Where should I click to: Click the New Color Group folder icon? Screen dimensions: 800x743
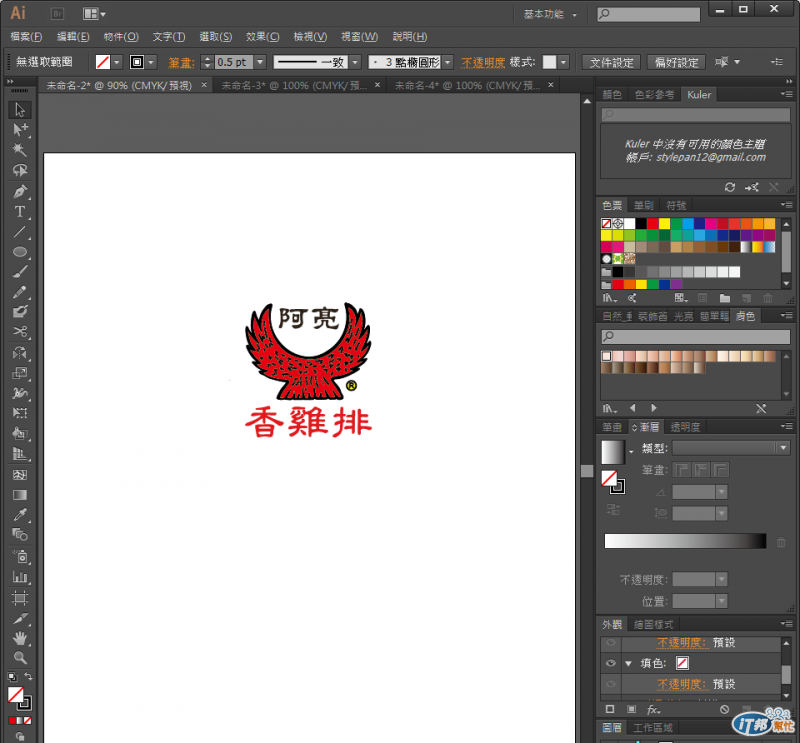[724, 298]
